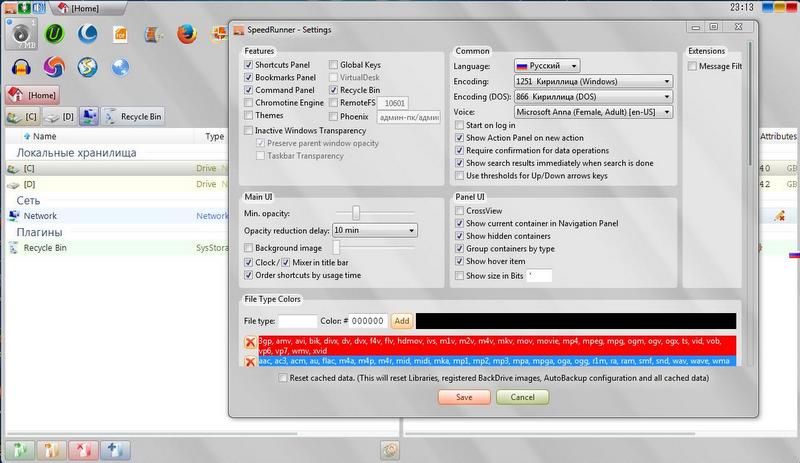Launch the green IObit Uninstaller shortcut
The image size is (800, 463).
pos(54,34)
